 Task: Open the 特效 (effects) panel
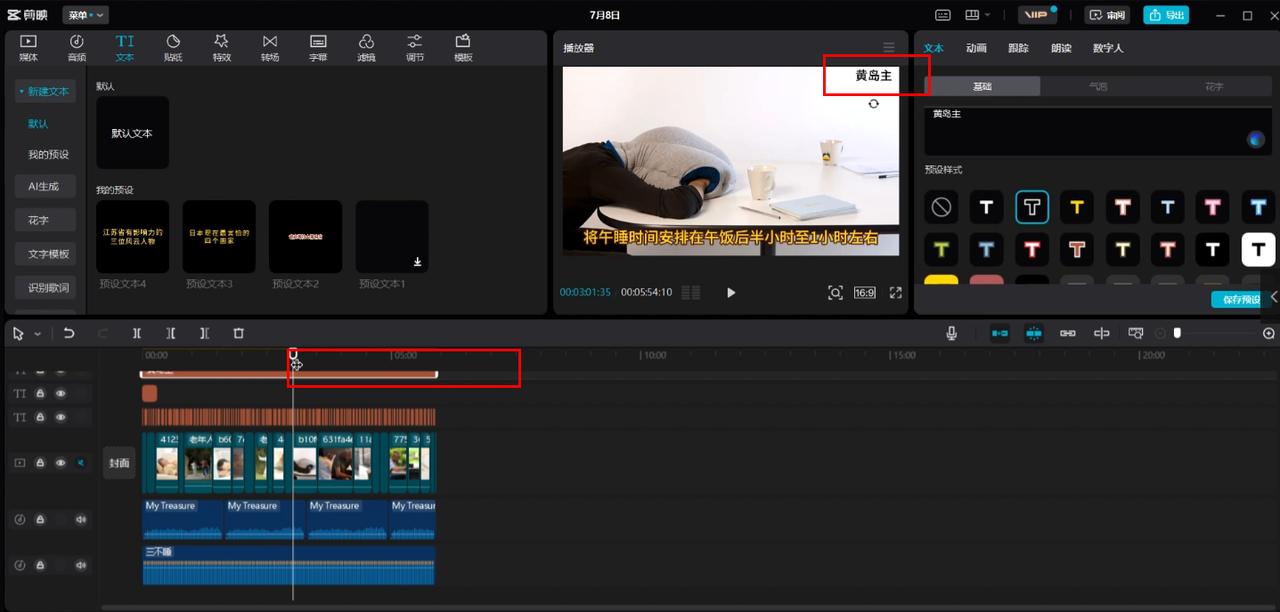(221, 47)
